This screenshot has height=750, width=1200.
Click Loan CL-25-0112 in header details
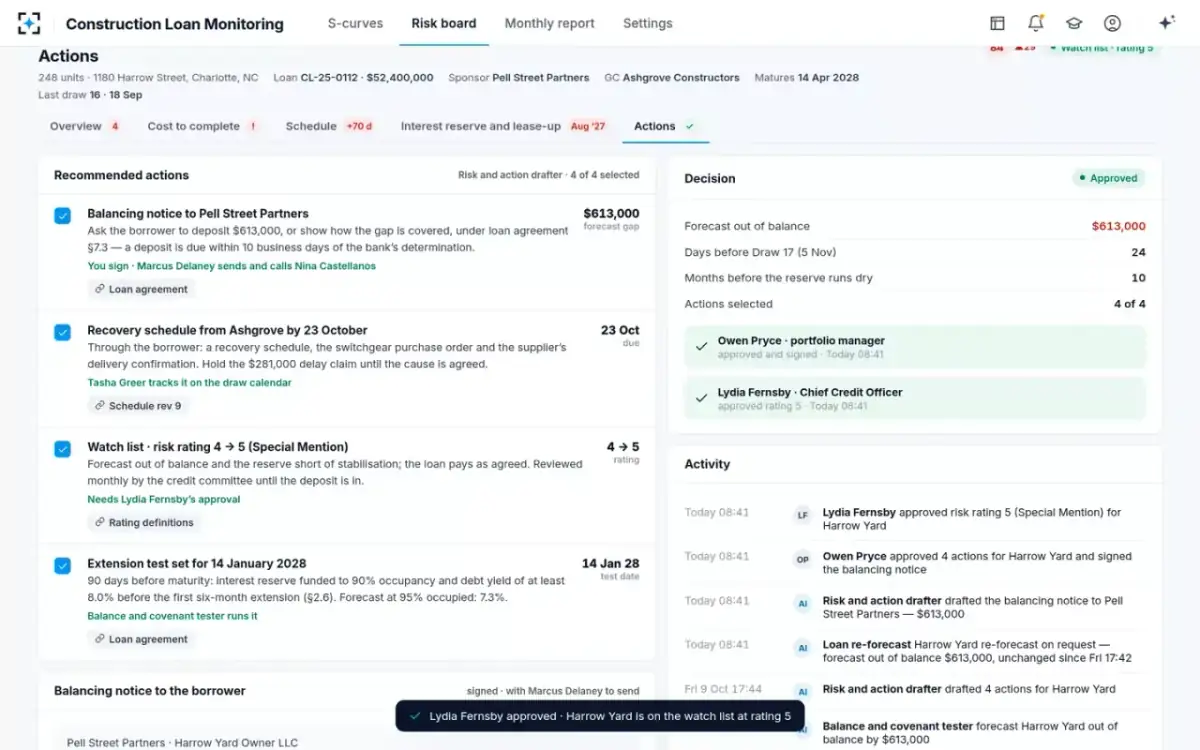coord(353,77)
